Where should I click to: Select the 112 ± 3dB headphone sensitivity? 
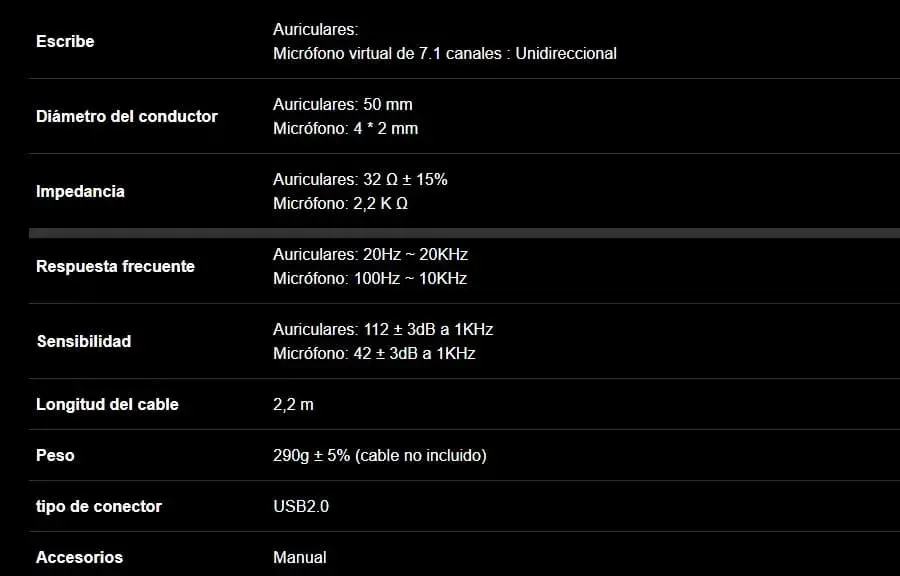383,329
